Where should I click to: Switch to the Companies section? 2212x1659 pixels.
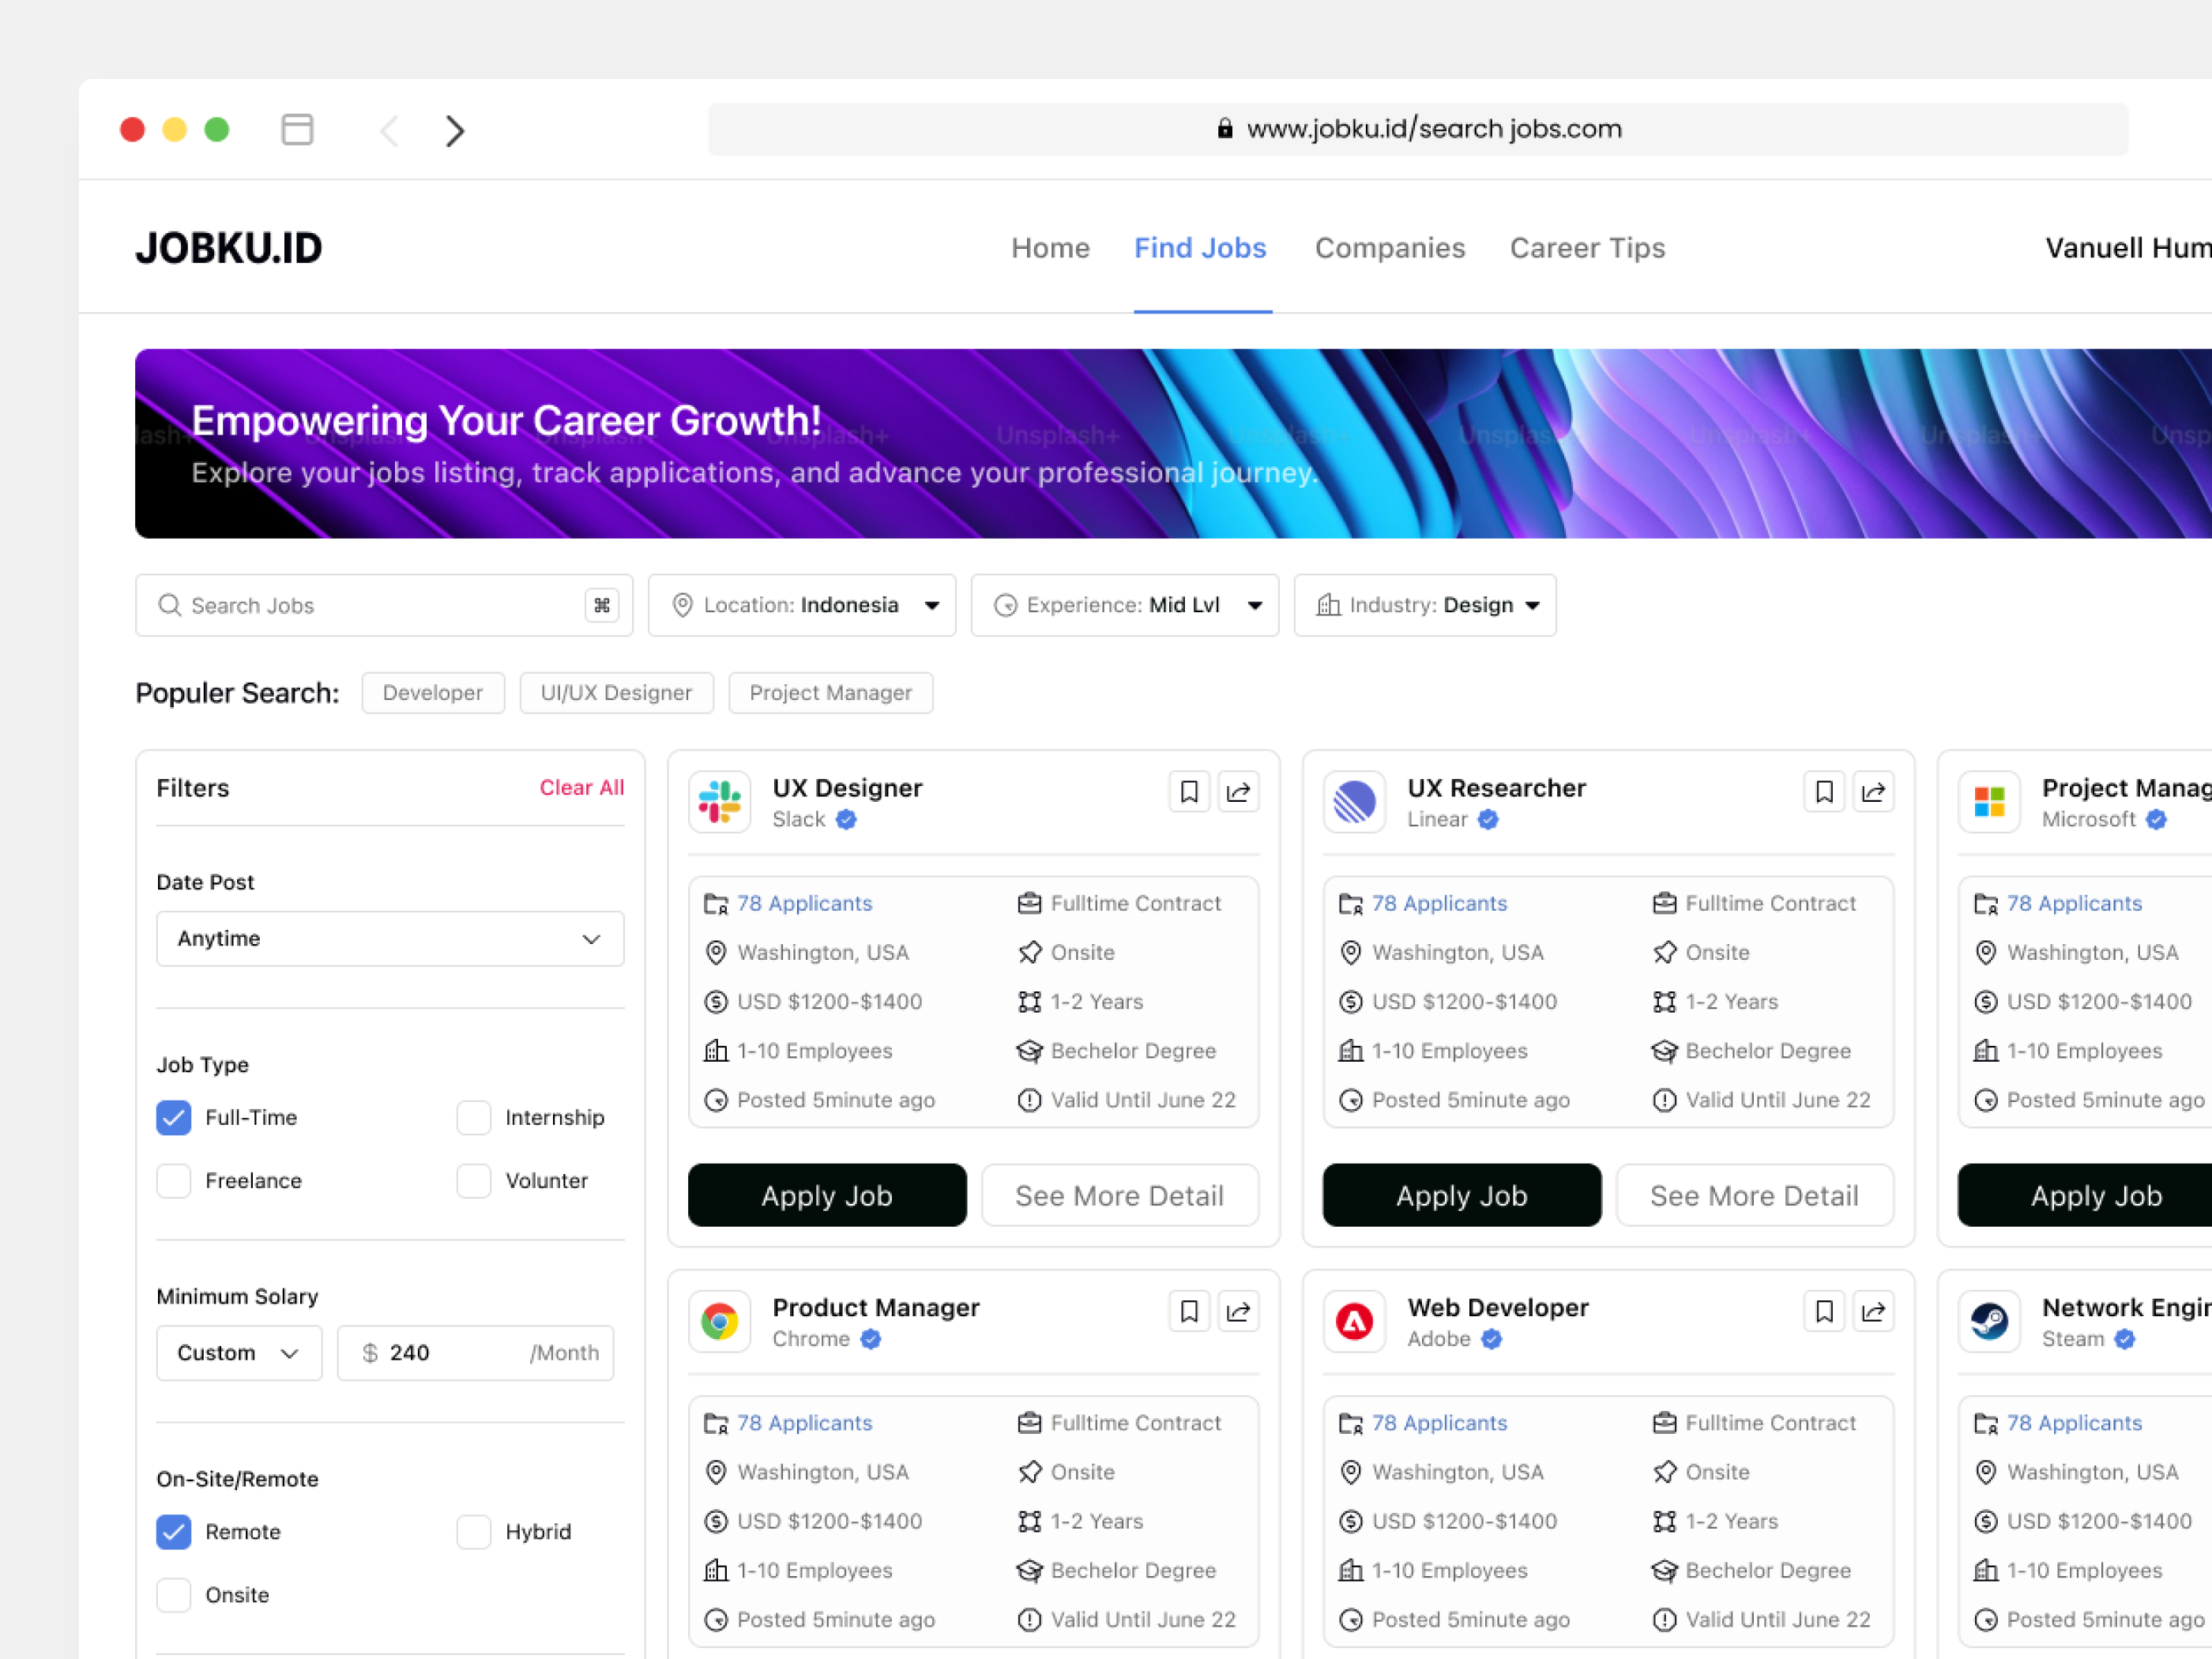pyautogui.click(x=1390, y=248)
